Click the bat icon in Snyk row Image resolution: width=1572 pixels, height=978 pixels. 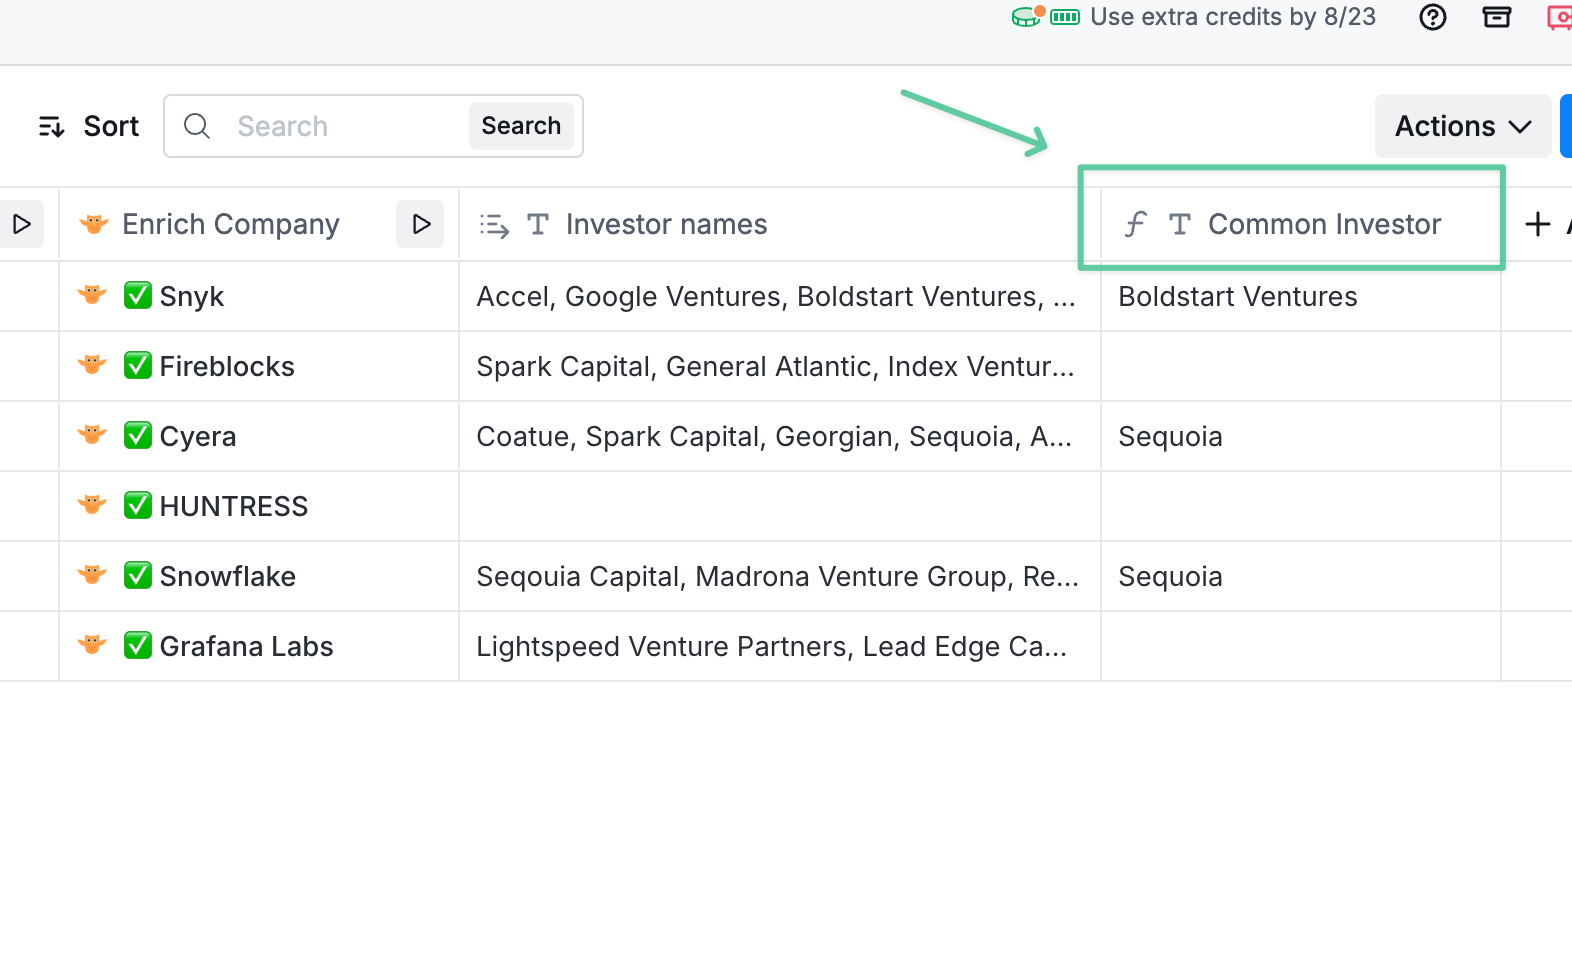[93, 295]
